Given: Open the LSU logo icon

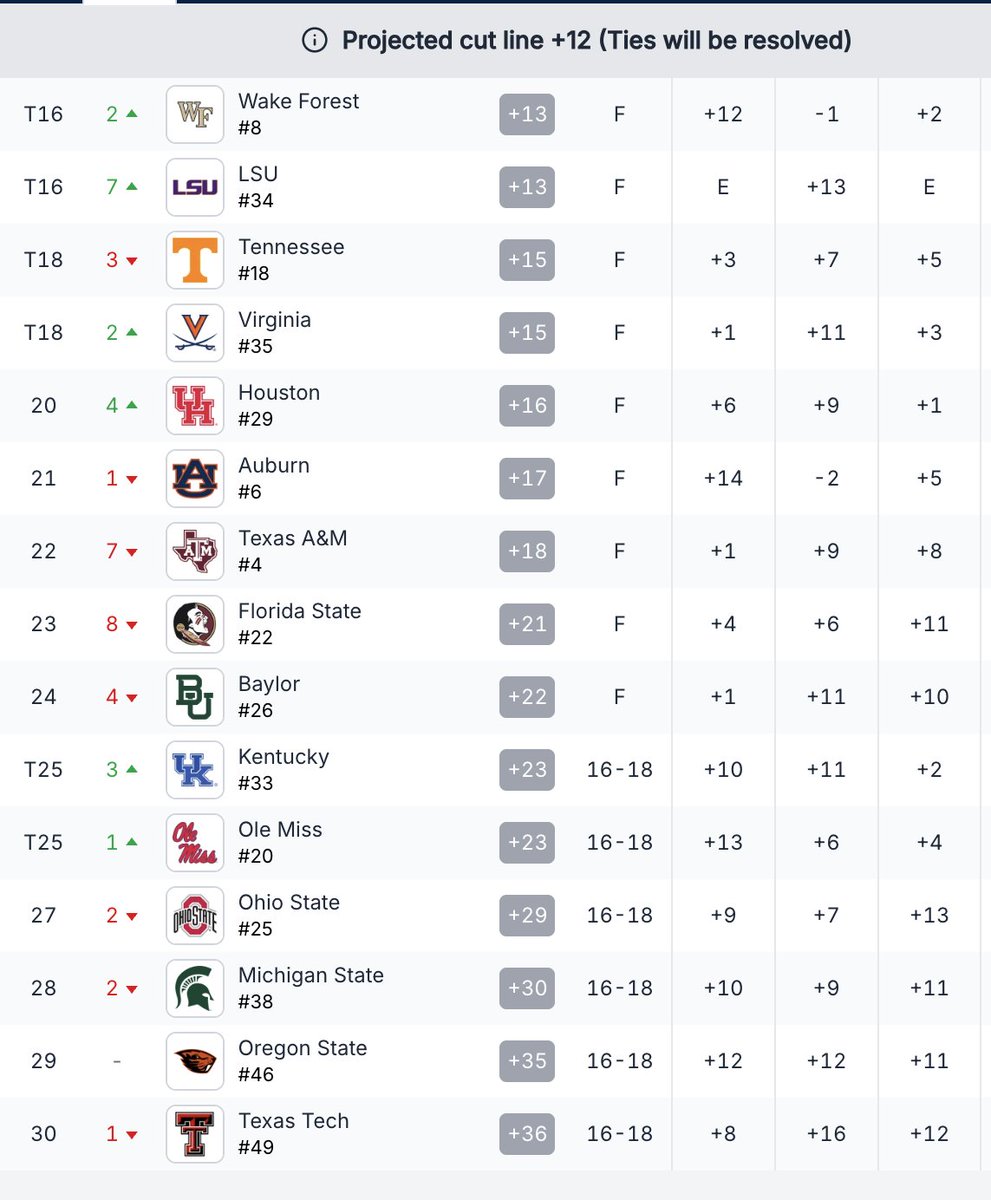Looking at the screenshot, I should point(195,187).
